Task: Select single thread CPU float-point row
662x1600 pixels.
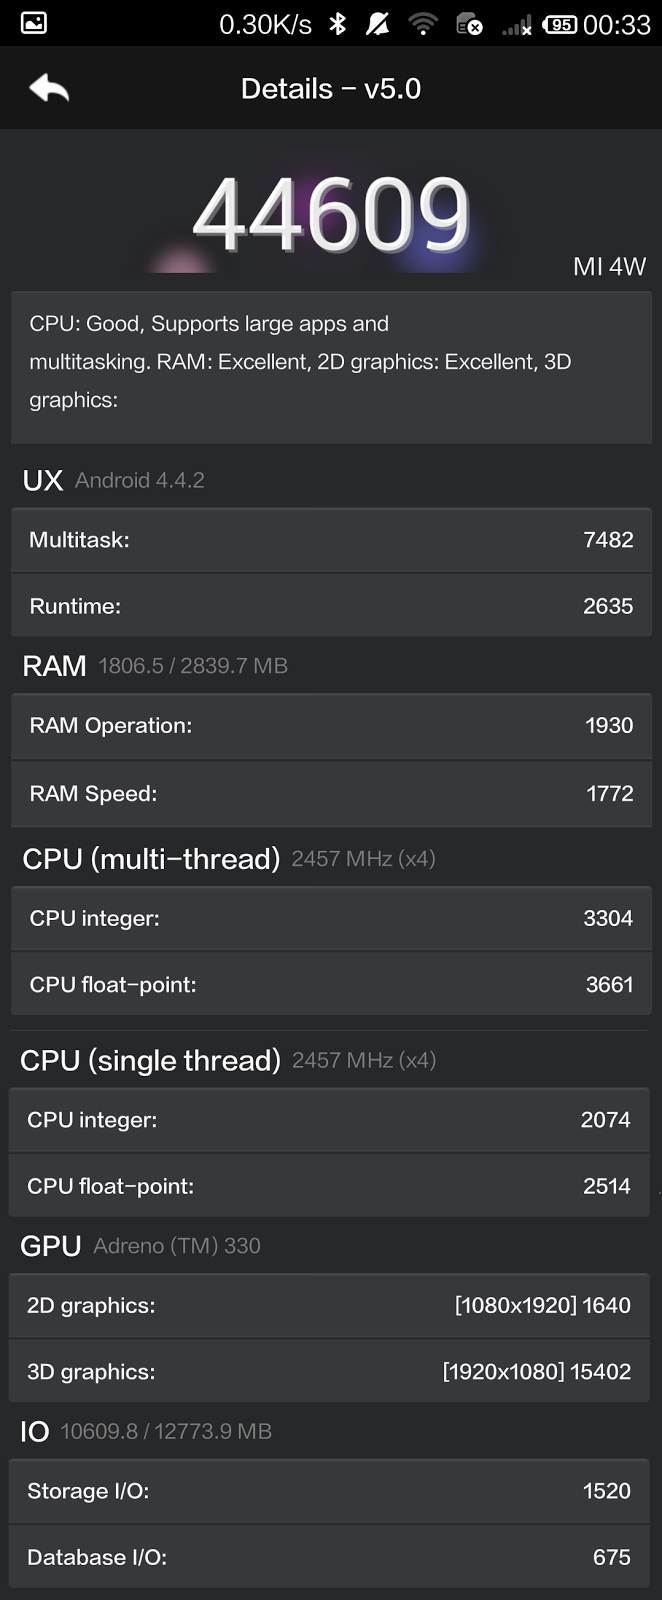Action: (x=331, y=1186)
